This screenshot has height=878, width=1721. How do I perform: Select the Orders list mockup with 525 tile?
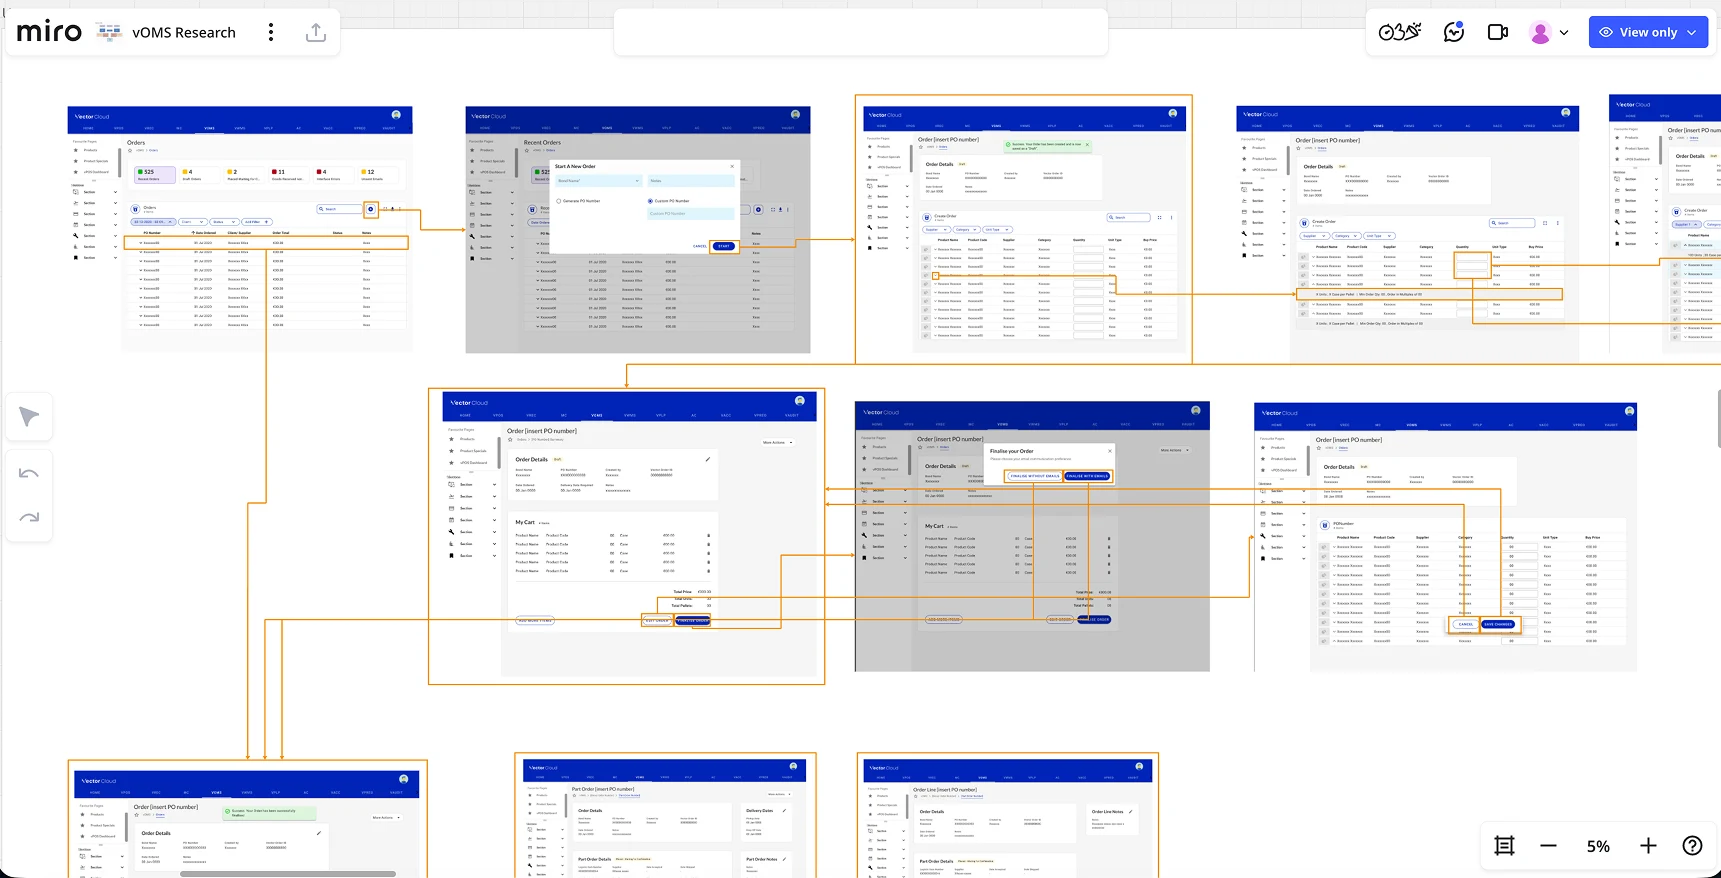click(x=239, y=227)
